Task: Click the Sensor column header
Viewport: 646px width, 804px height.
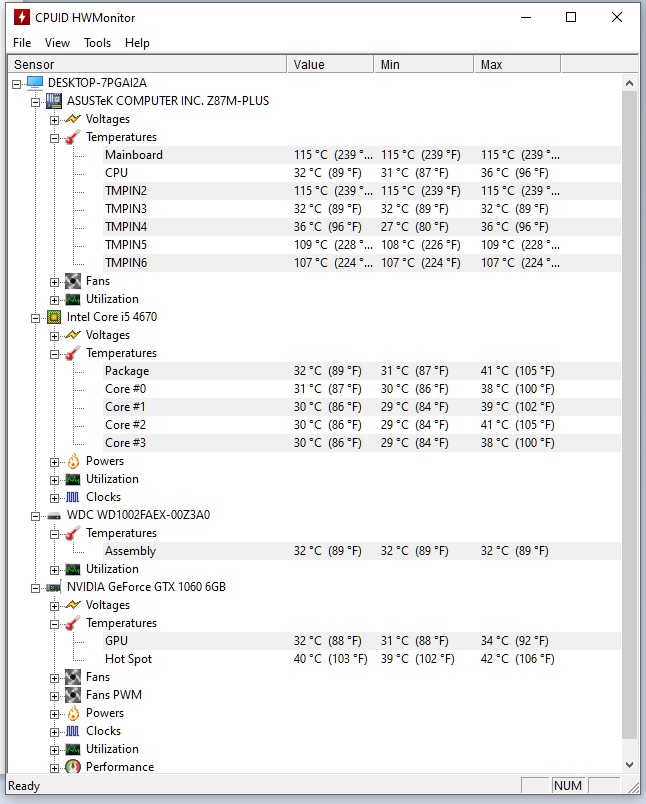Action: click(x=148, y=65)
